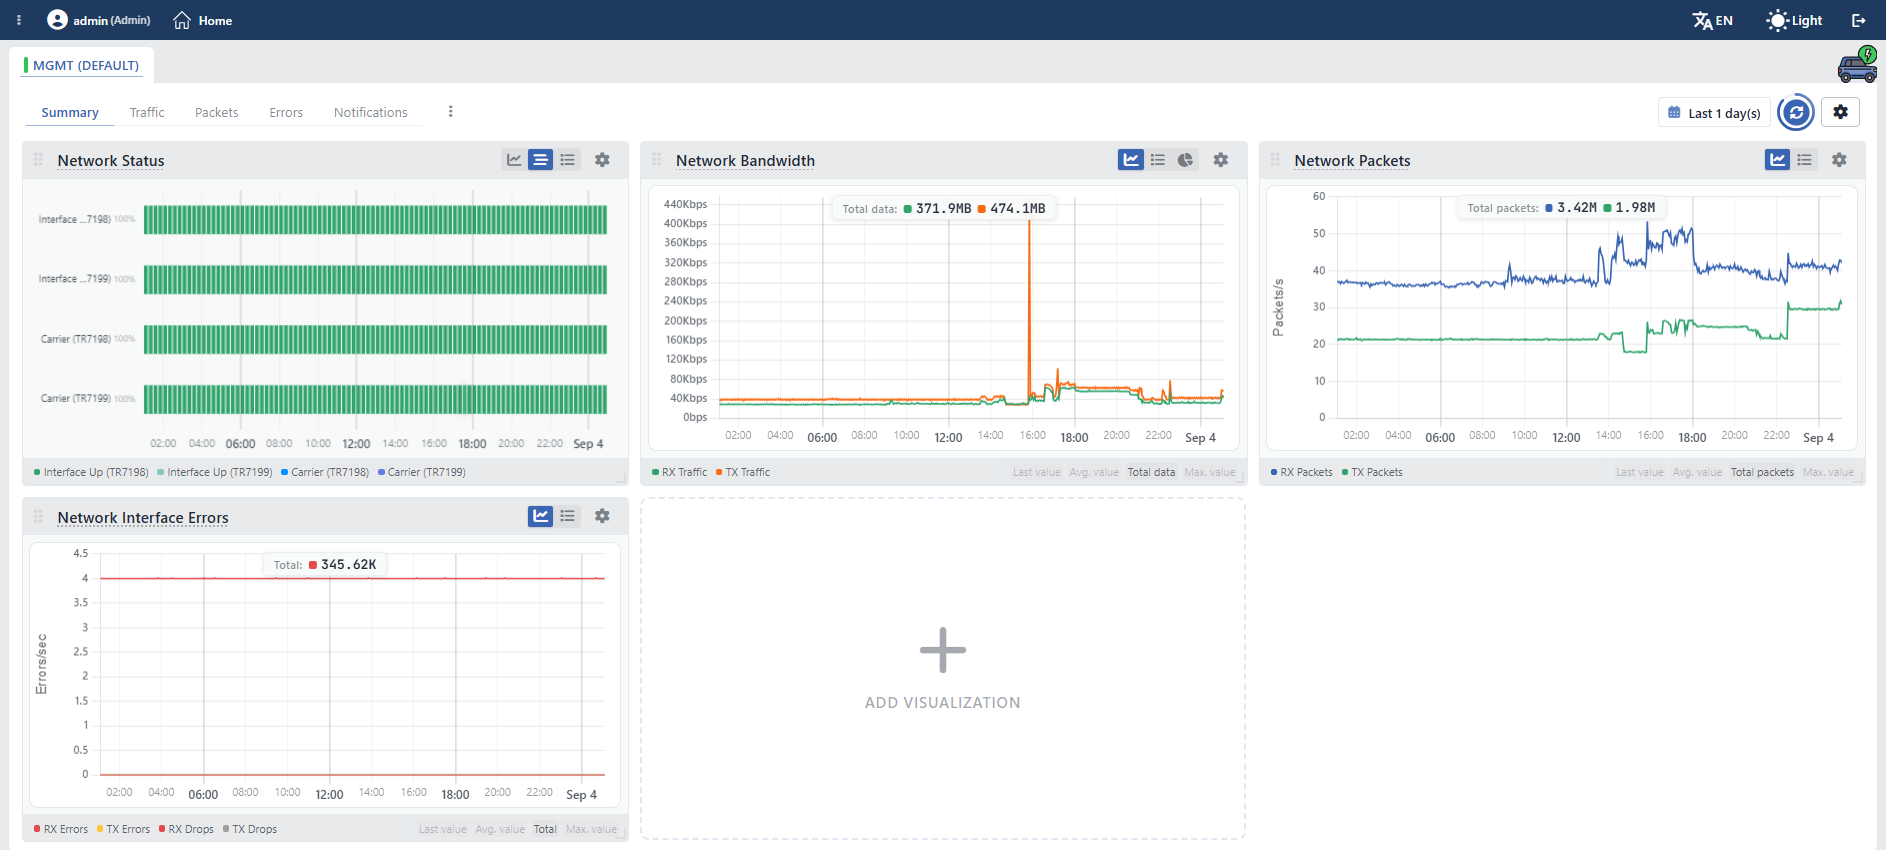The image size is (1886, 850).
Task: Select Avg. value under Network Bandwidth
Action: [1095, 472]
